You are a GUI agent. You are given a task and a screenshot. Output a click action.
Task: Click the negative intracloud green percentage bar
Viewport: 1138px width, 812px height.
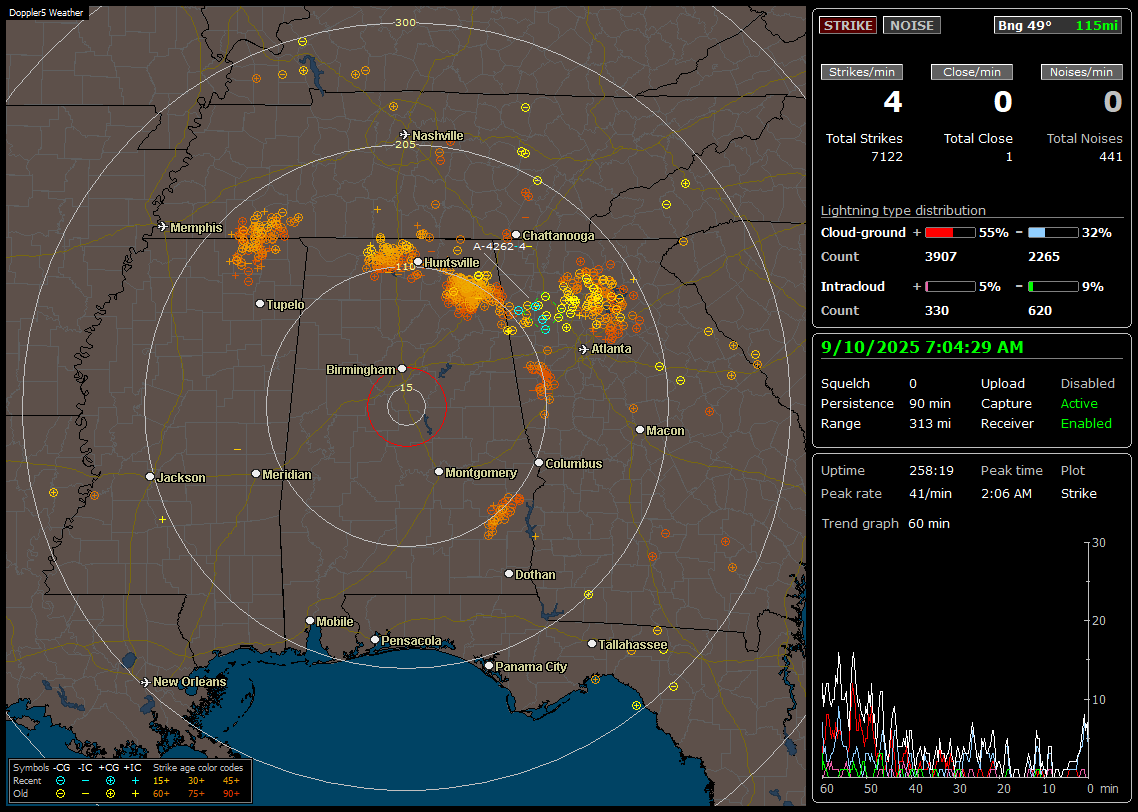1053,287
